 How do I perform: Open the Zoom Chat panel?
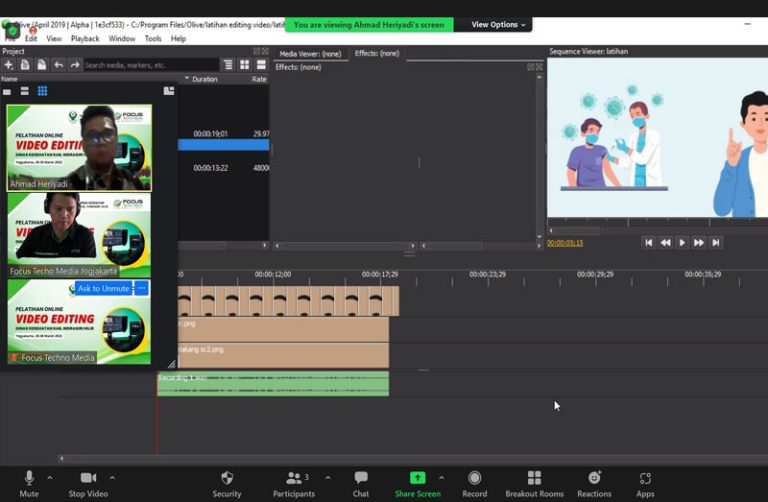coord(361,478)
